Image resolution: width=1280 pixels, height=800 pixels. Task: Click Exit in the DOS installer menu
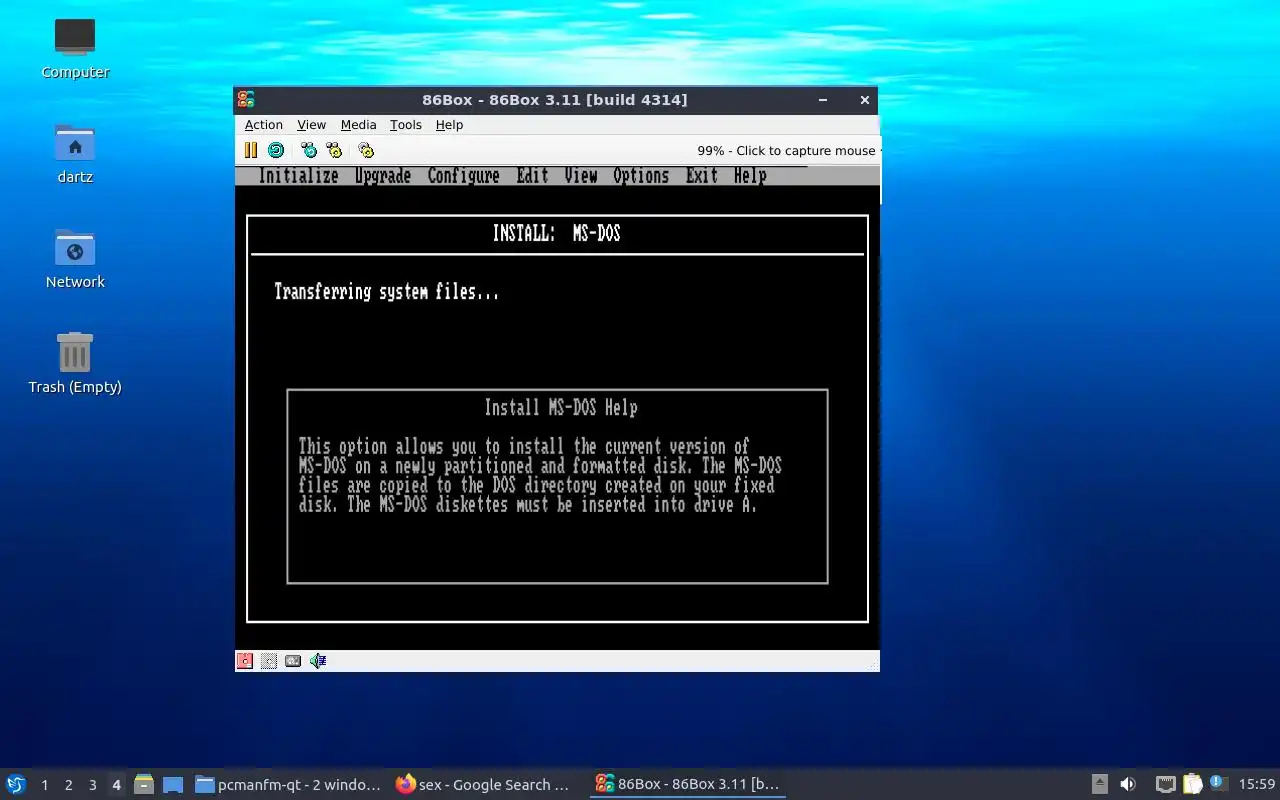pyautogui.click(x=702, y=176)
